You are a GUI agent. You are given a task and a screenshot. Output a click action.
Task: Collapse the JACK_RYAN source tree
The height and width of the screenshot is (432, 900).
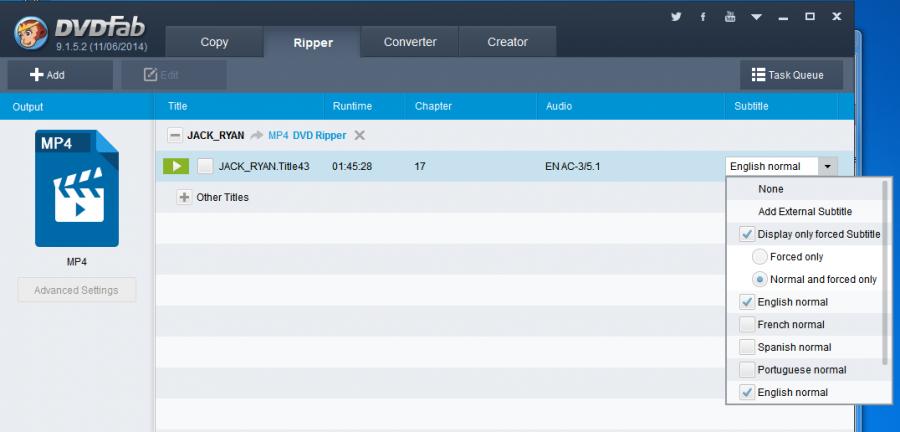coord(174,135)
